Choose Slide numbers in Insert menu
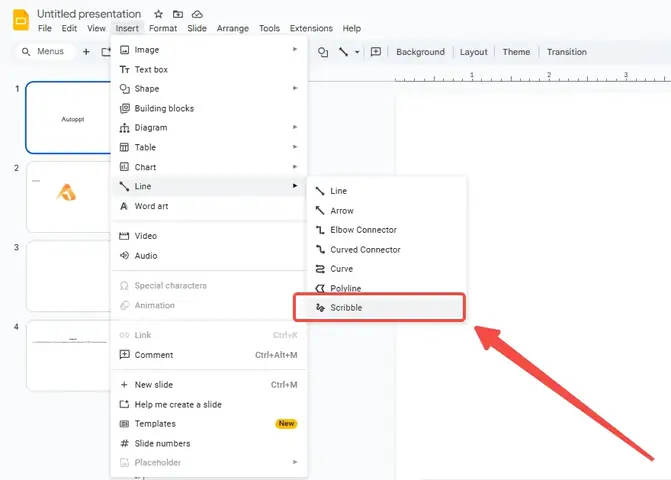 click(x=208, y=443)
